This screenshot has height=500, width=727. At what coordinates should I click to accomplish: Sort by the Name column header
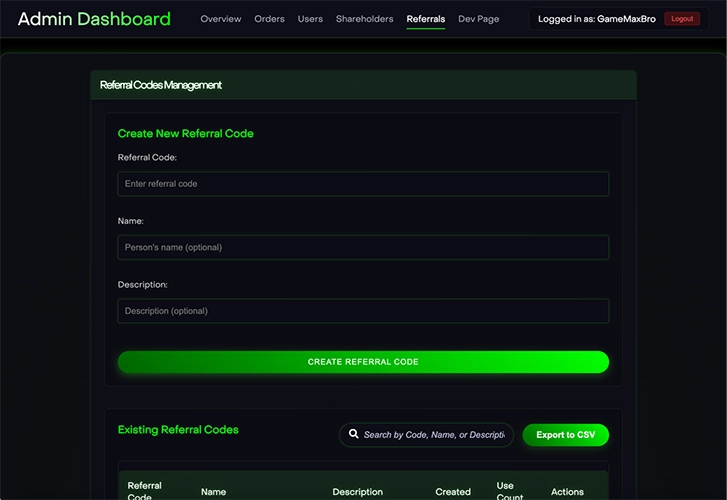[213, 492]
